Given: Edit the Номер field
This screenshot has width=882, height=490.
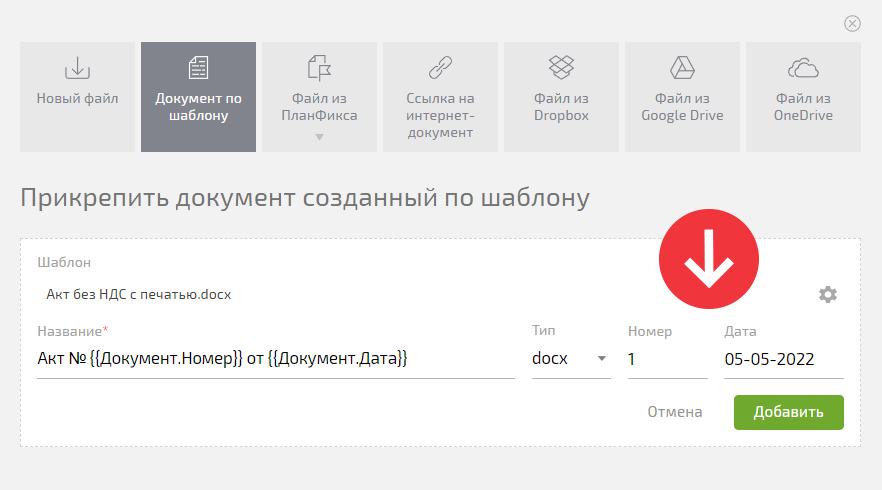Looking at the screenshot, I should click(x=668, y=359).
